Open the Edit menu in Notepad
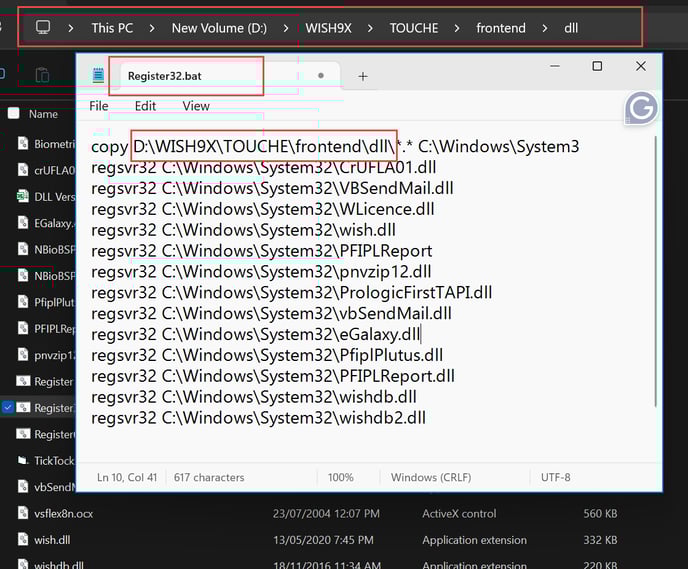 145,106
